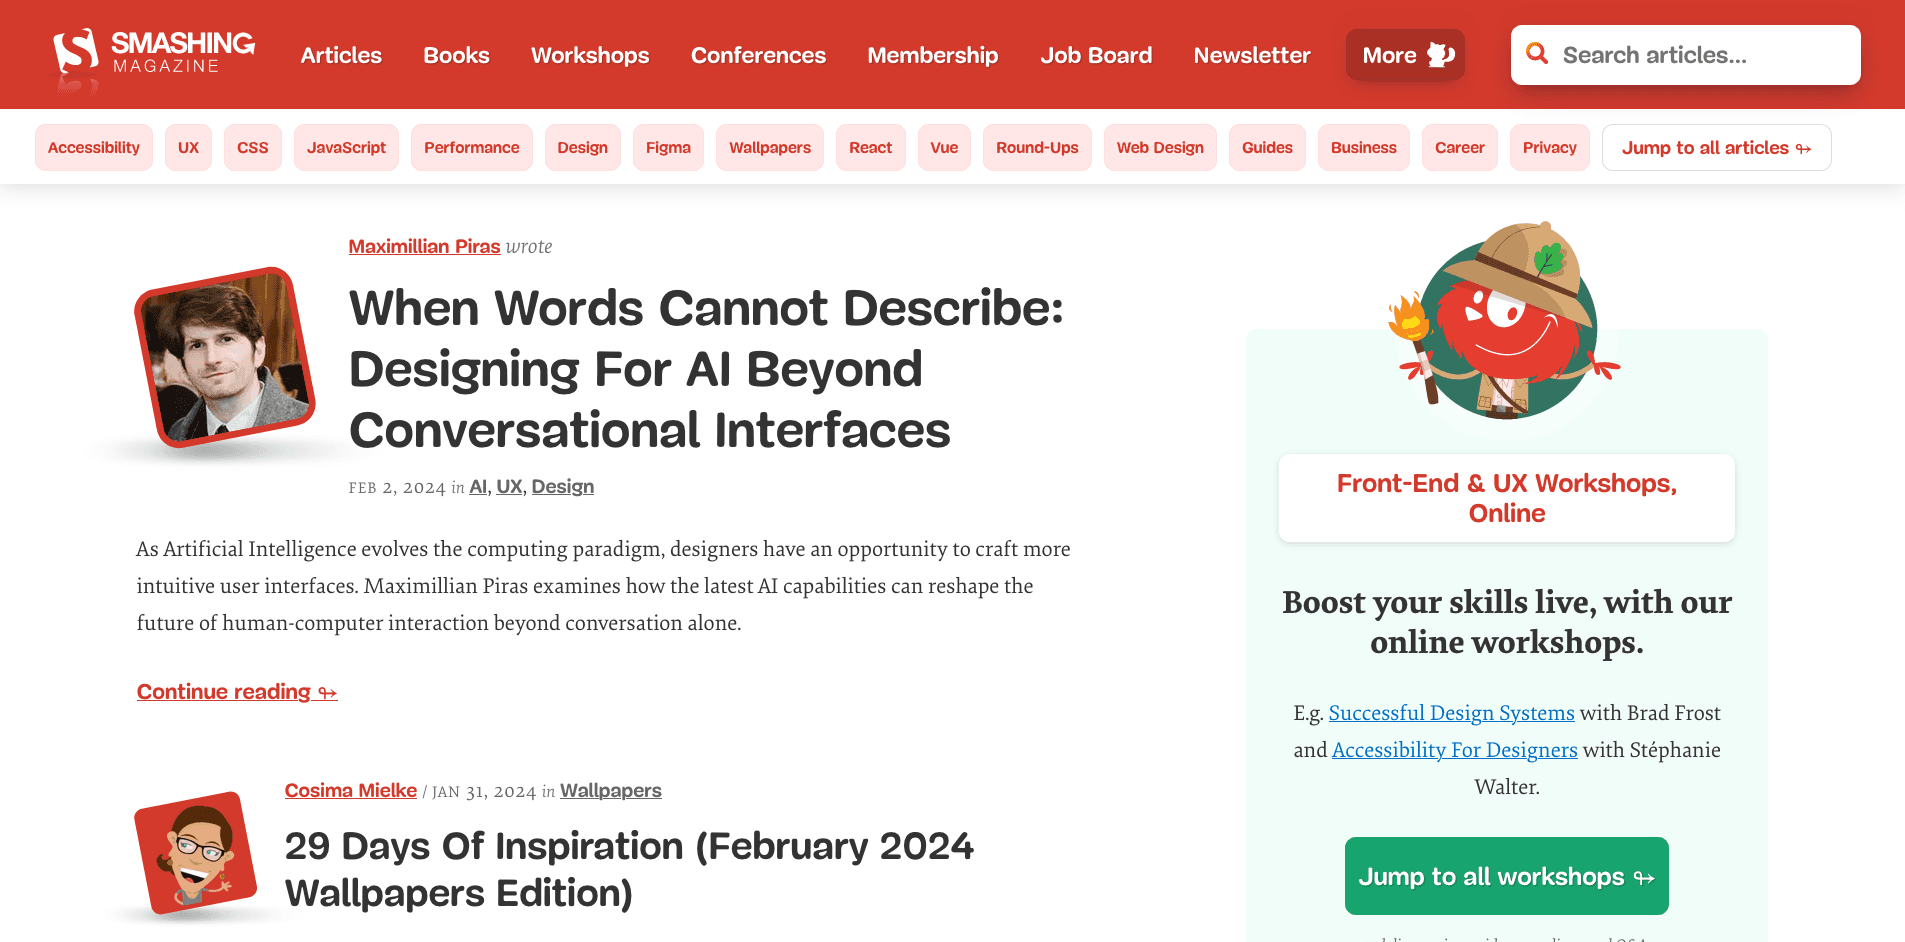
Task: Open the Round-Ups category
Action: pyautogui.click(x=1037, y=147)
